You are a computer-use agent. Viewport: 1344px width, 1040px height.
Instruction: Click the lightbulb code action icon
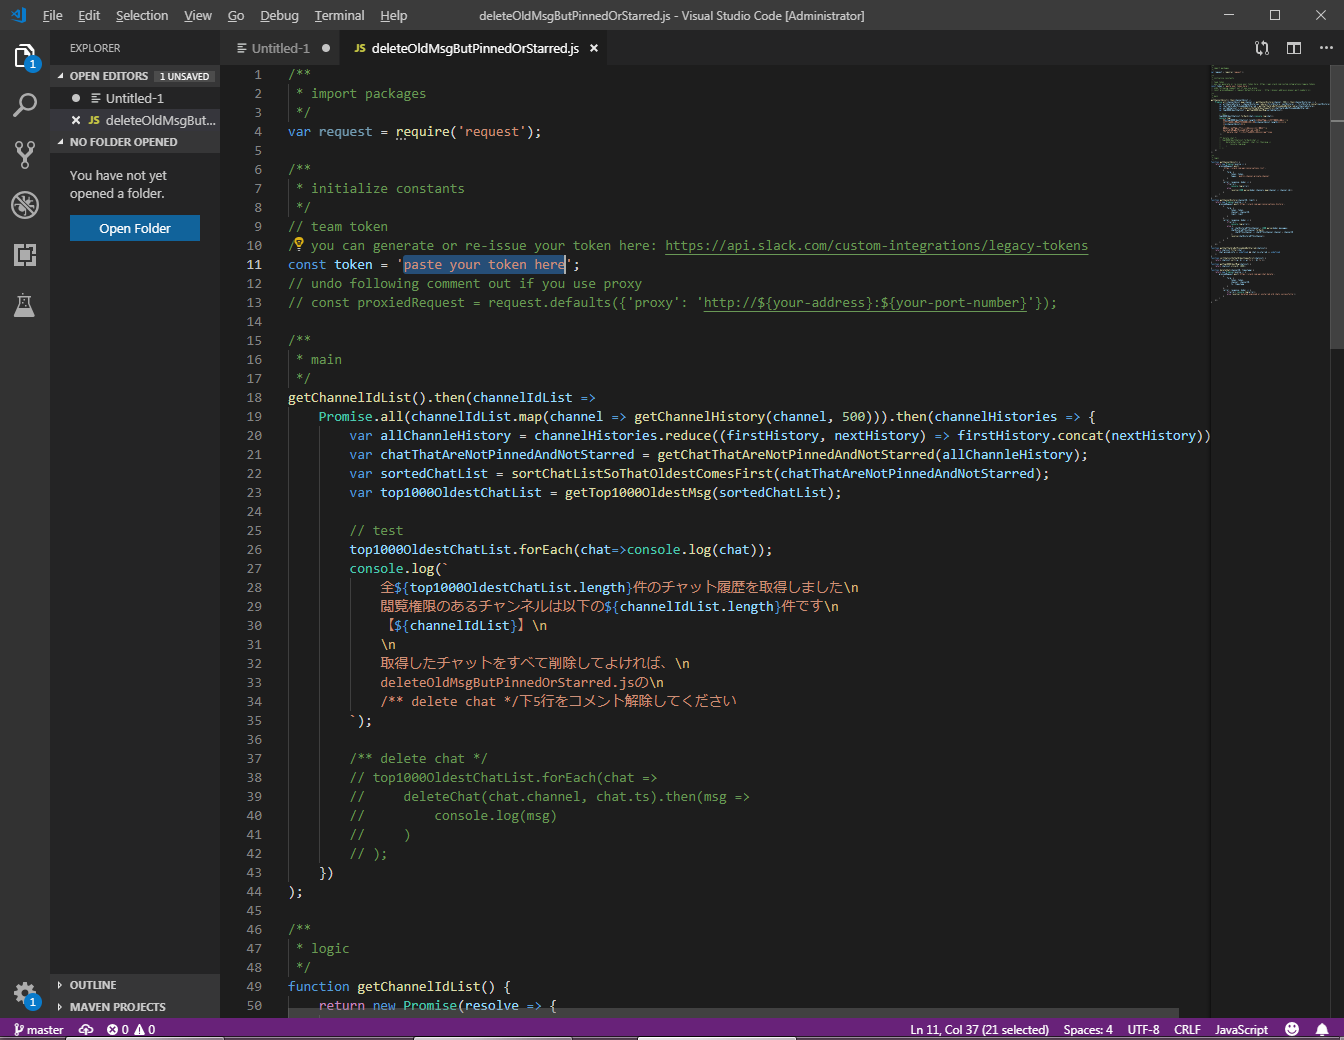point(298,244)
